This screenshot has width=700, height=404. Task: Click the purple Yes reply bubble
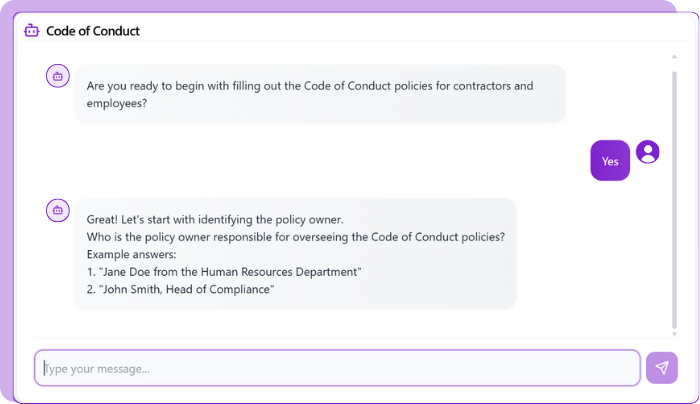tap(610, 161)
